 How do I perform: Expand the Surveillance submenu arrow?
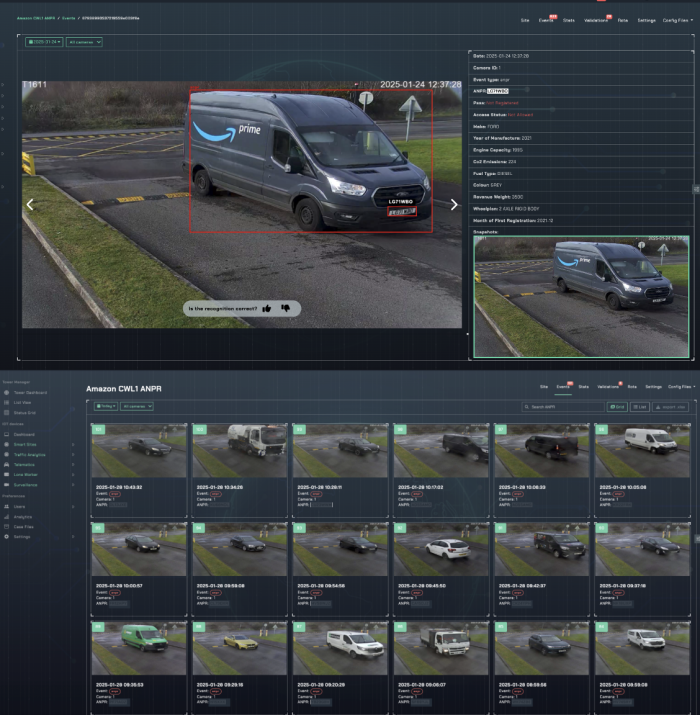73,485
